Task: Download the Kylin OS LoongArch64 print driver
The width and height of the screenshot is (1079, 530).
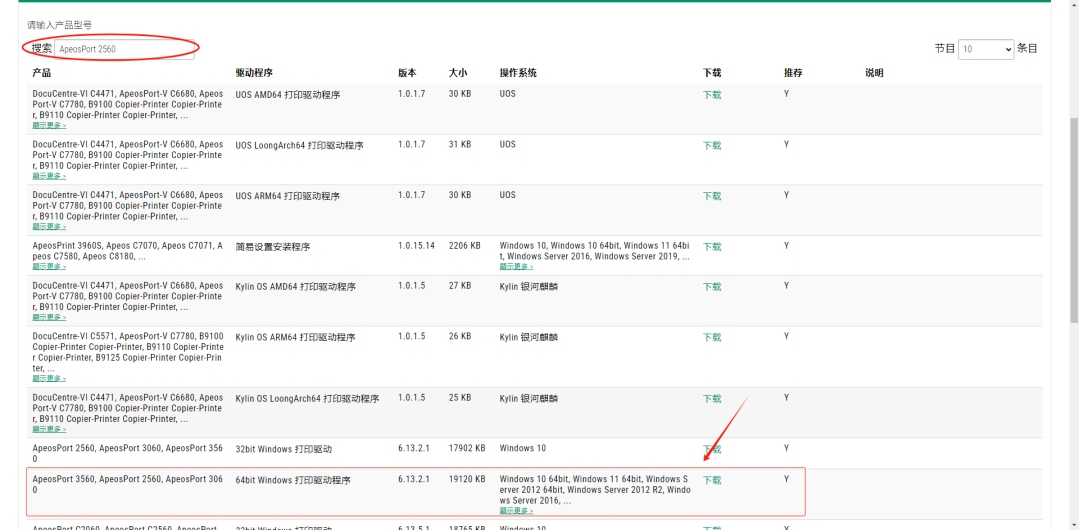Action: tap(712, 399)
